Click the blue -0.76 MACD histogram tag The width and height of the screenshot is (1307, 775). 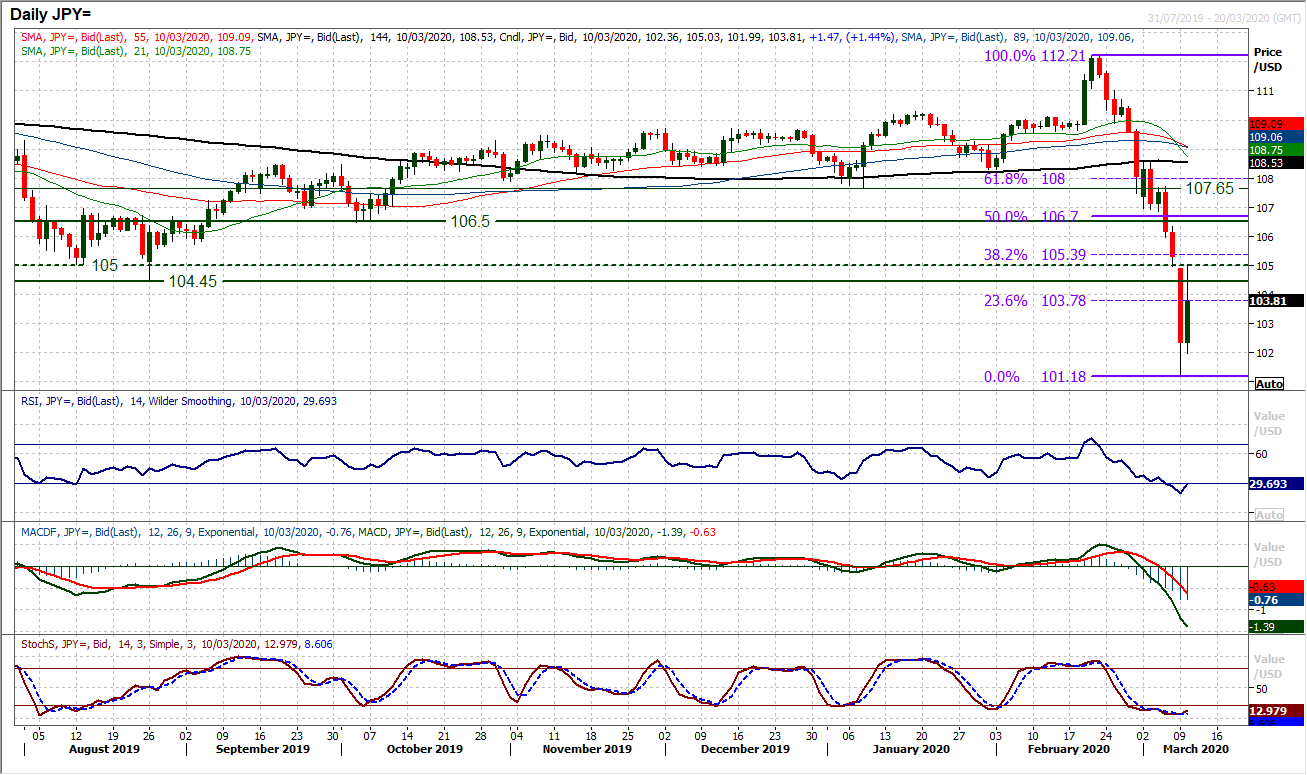click(1277, 601)
